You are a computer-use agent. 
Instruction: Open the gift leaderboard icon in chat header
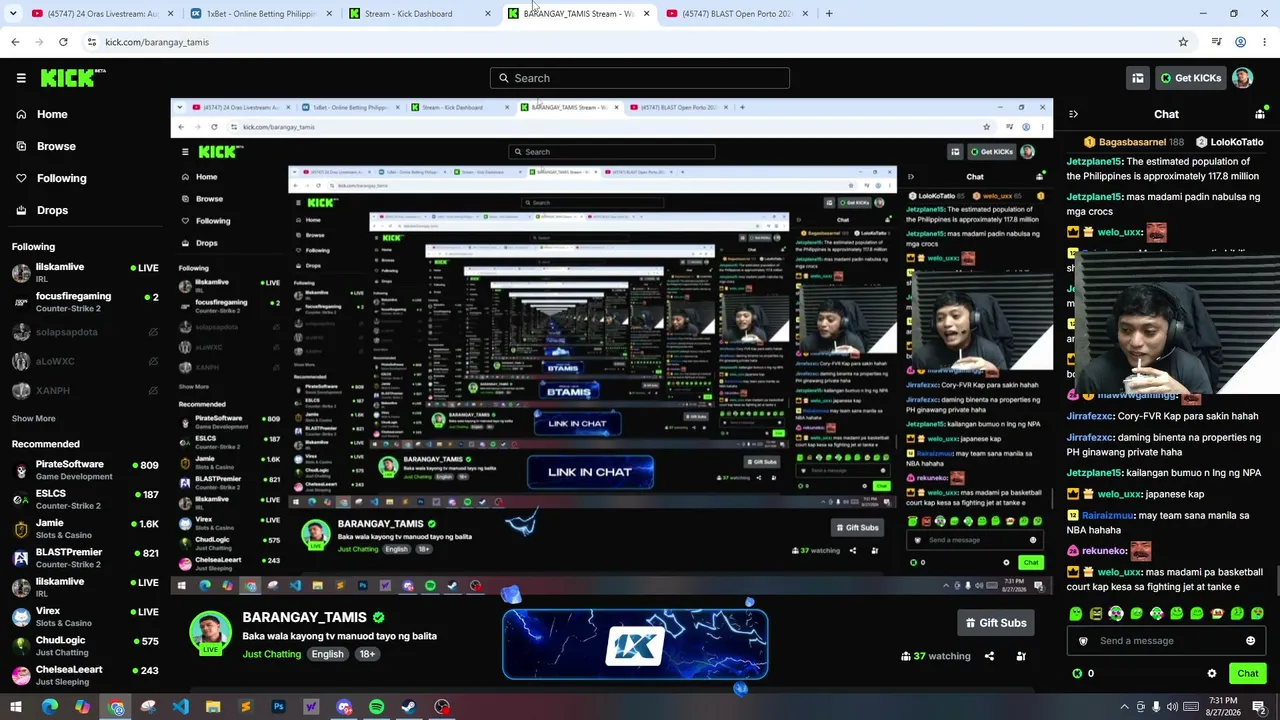click(1260, 114)
